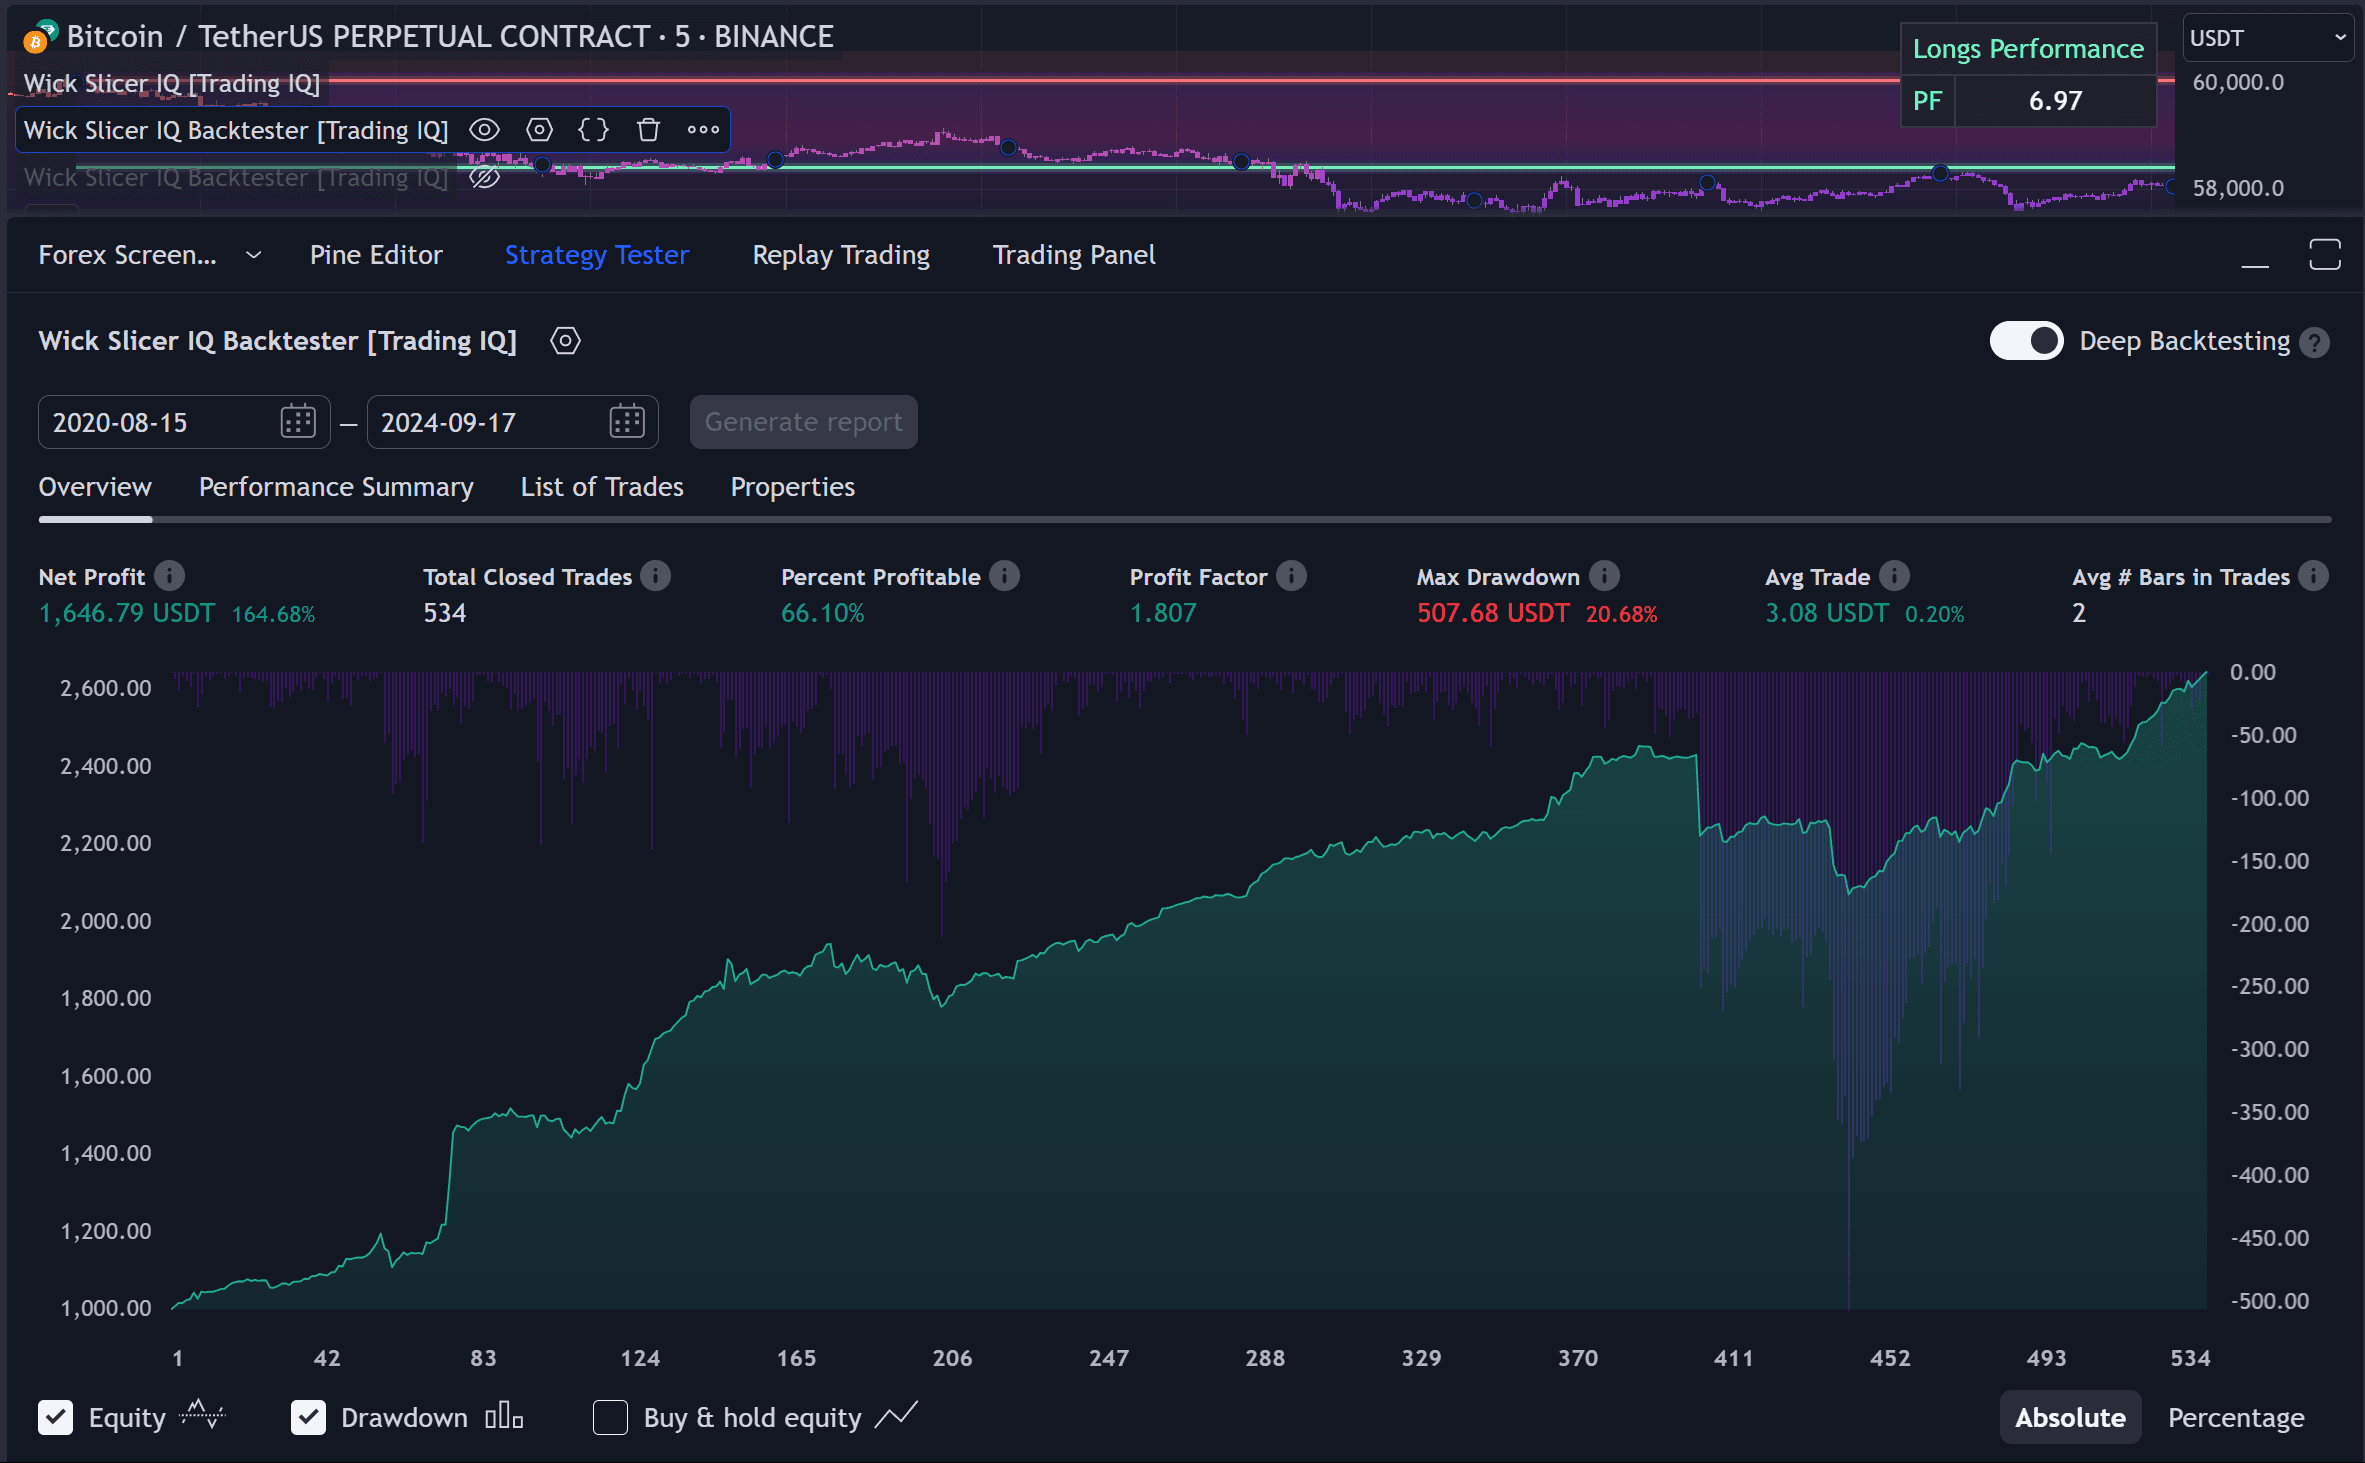Click the Generate report button
Screen dimensions: 2365x1463
(804, 422)
